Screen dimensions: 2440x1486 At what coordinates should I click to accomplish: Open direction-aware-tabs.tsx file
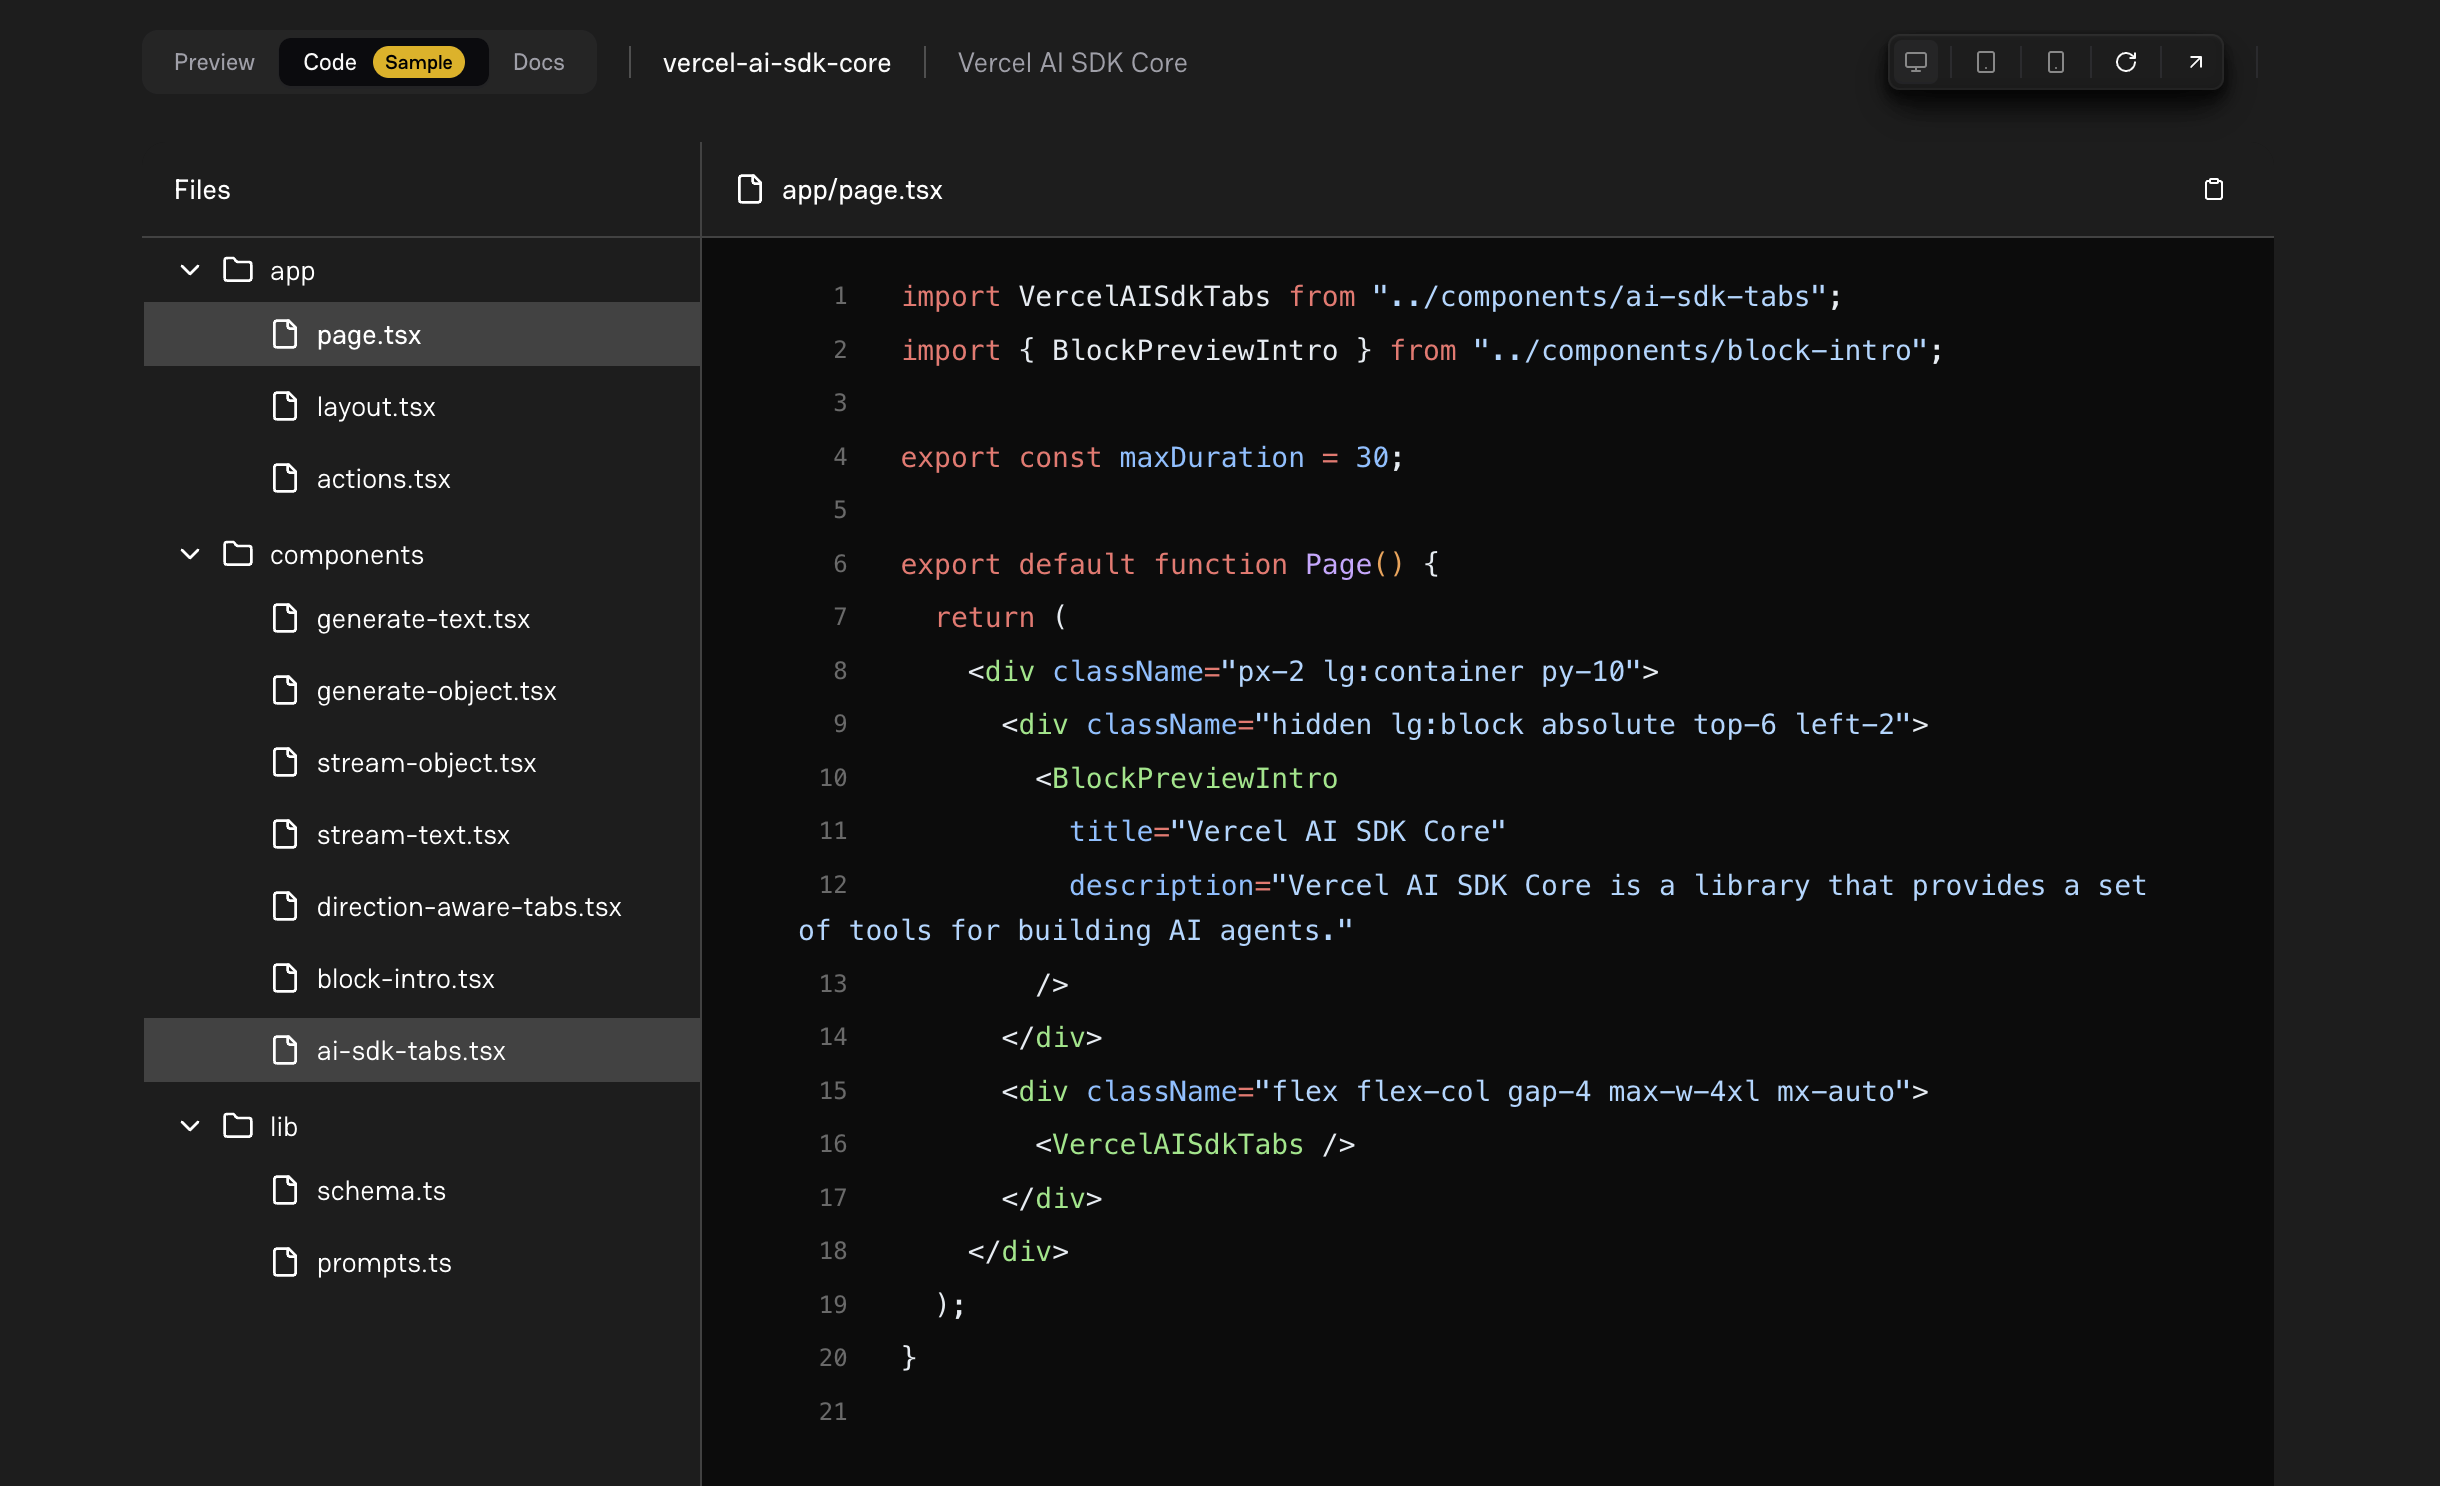tap(422, 906)
